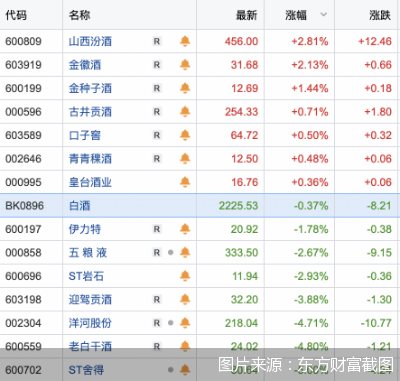Click change percentage -4.71%
The width and height of the screenshot is (400, 381).
tap(311, 323)
